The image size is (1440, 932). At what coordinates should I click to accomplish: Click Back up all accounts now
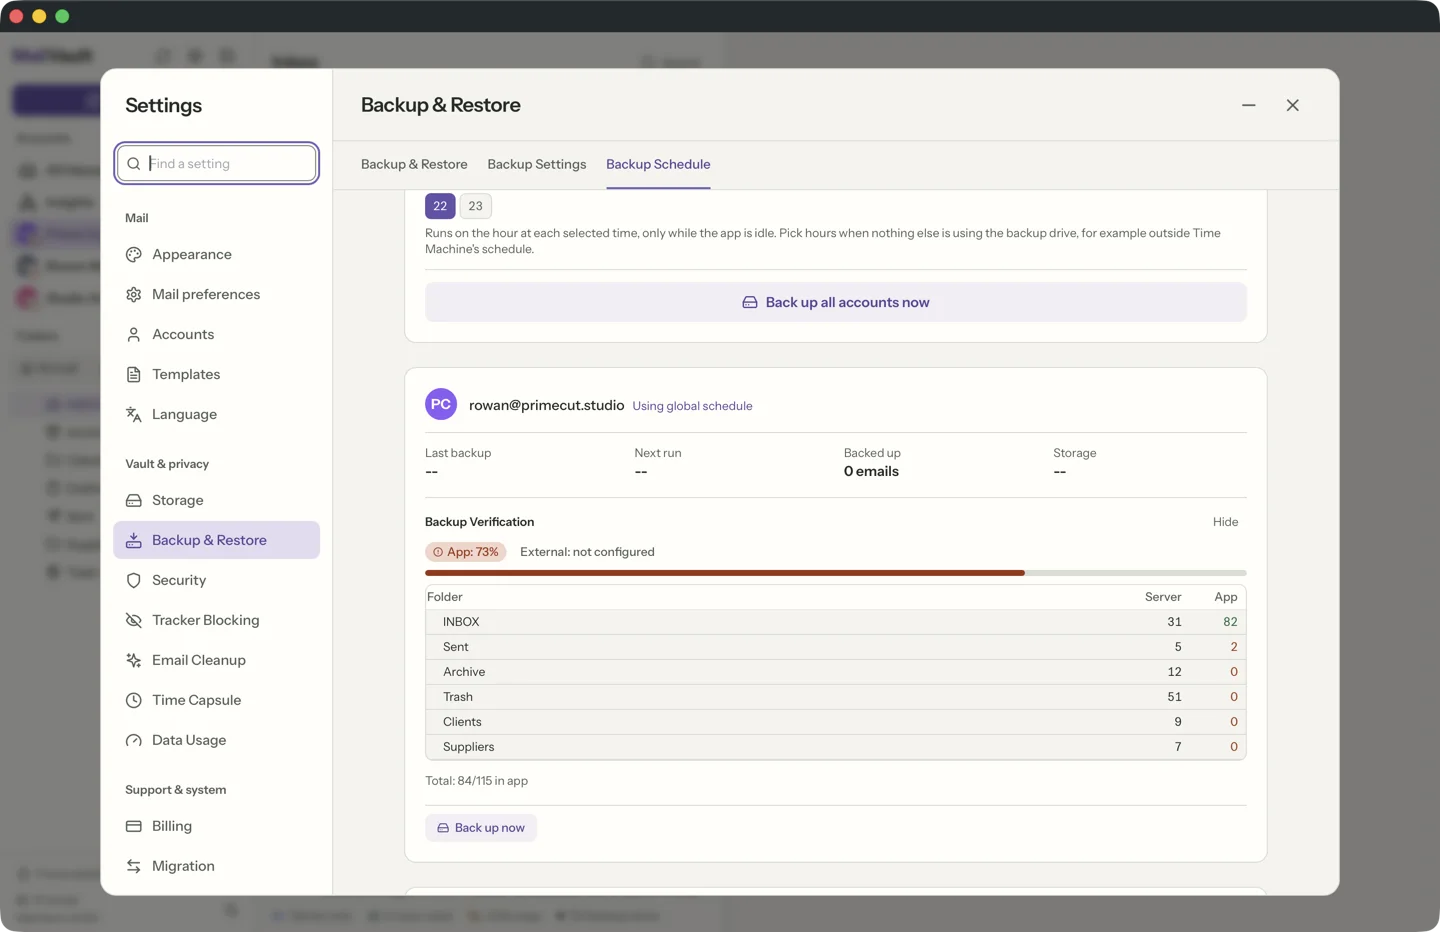pos(836,303)
